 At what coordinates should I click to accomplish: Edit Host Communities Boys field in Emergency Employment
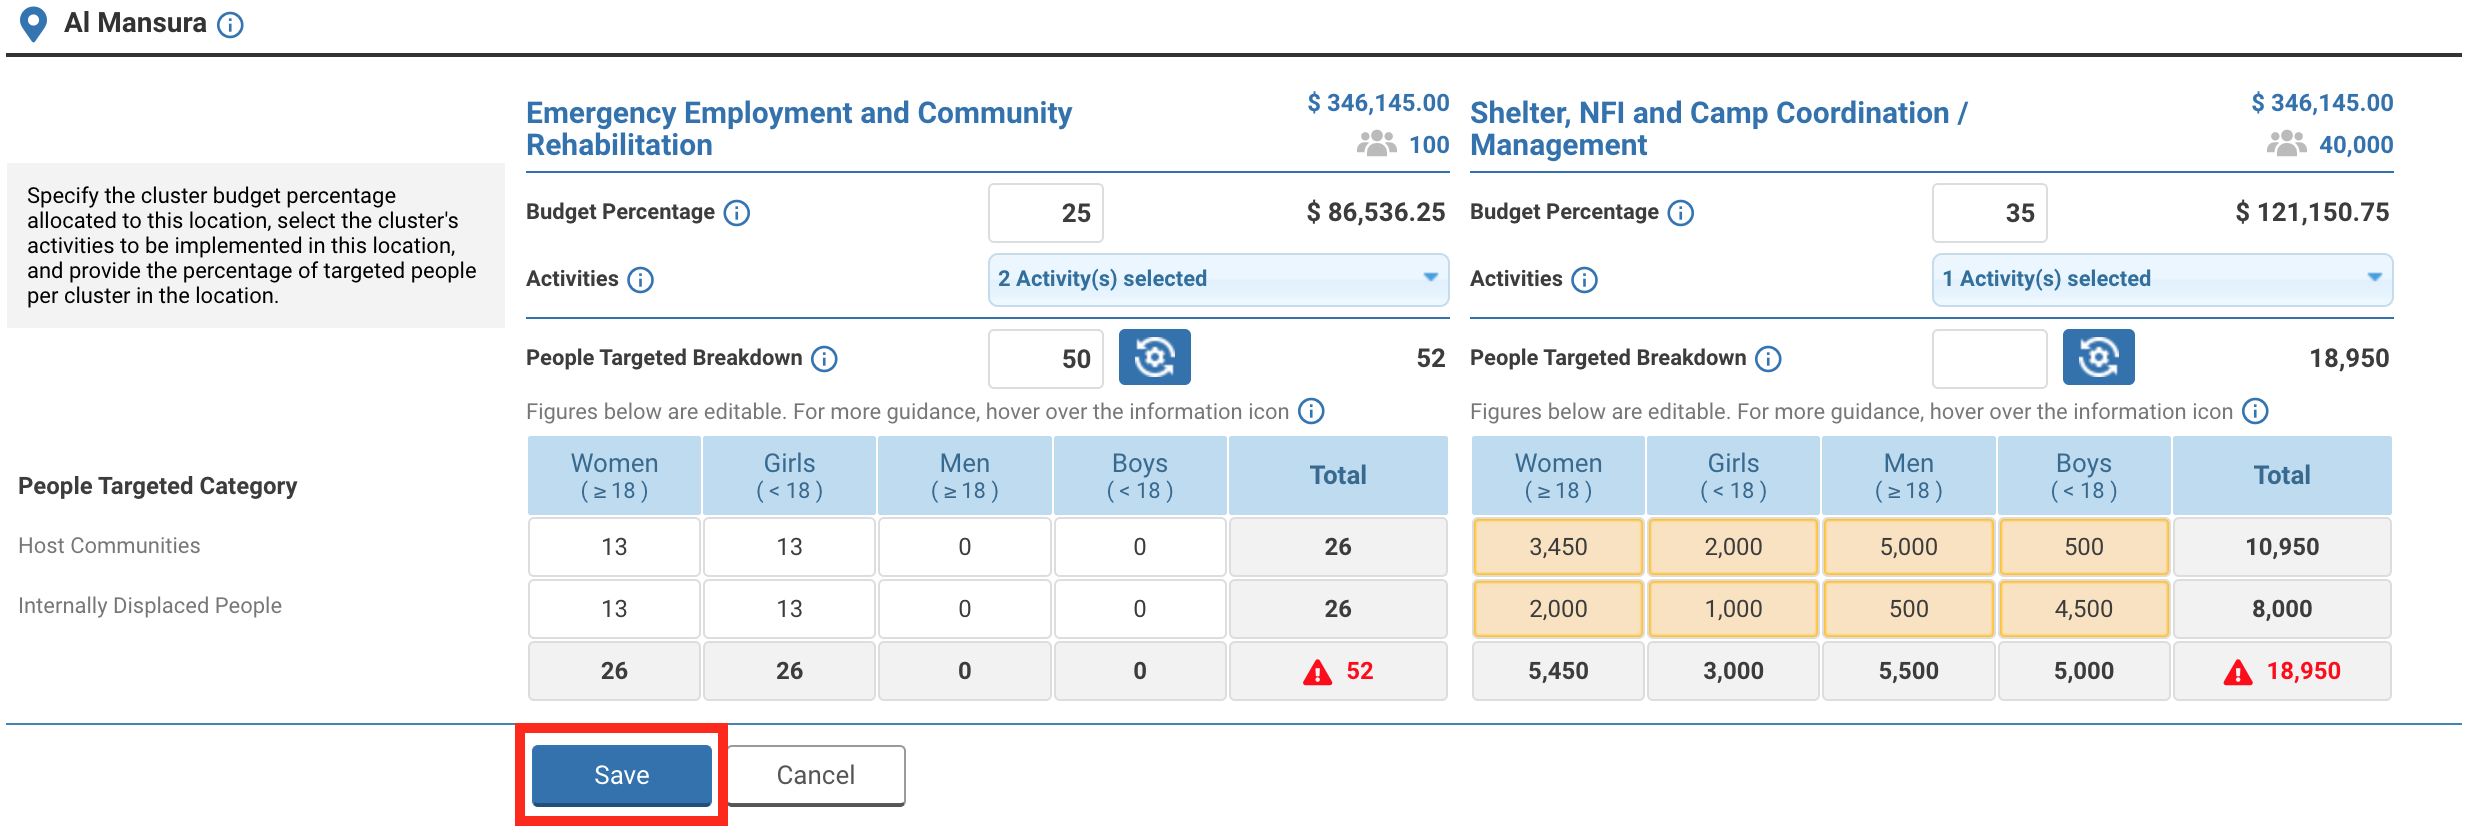click(1139, 547)
